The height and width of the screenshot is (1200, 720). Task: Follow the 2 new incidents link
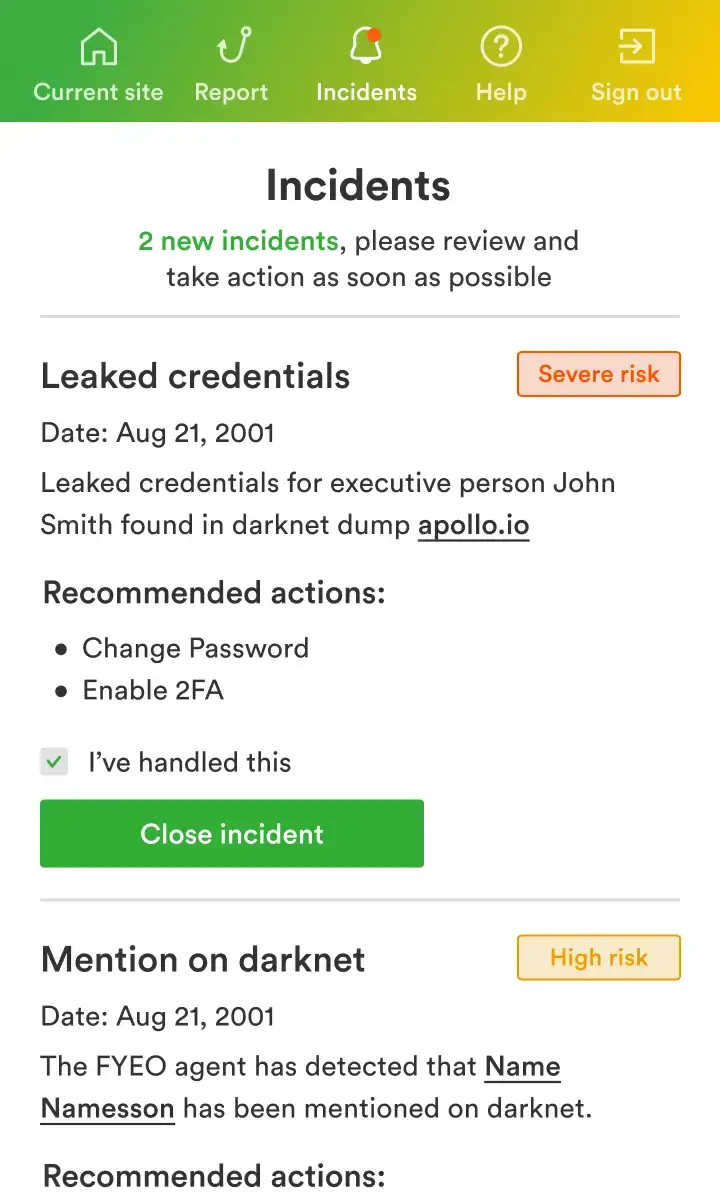[x=237, y=241]
